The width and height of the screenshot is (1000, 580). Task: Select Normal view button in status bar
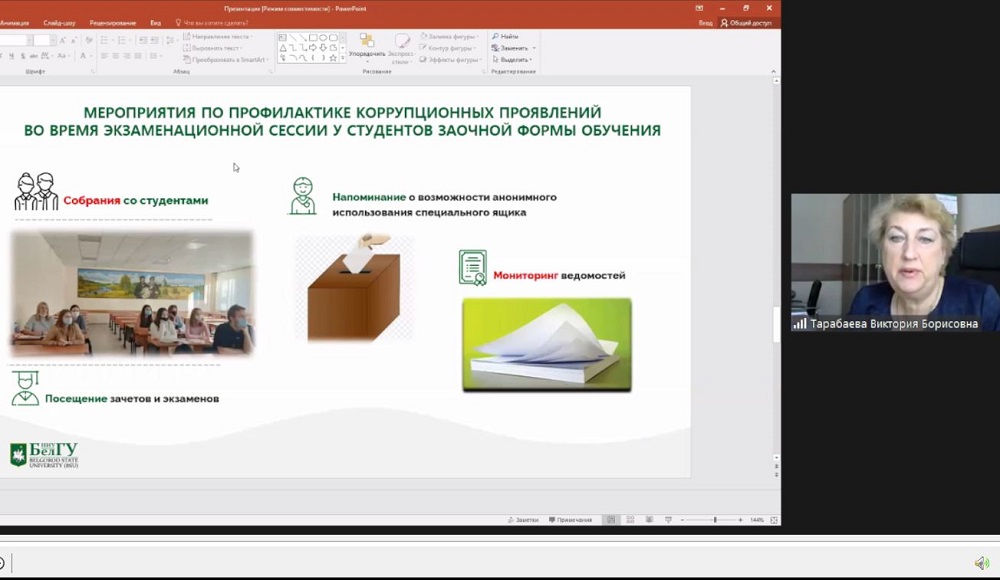pyautogui.click(x=611, y=520)
